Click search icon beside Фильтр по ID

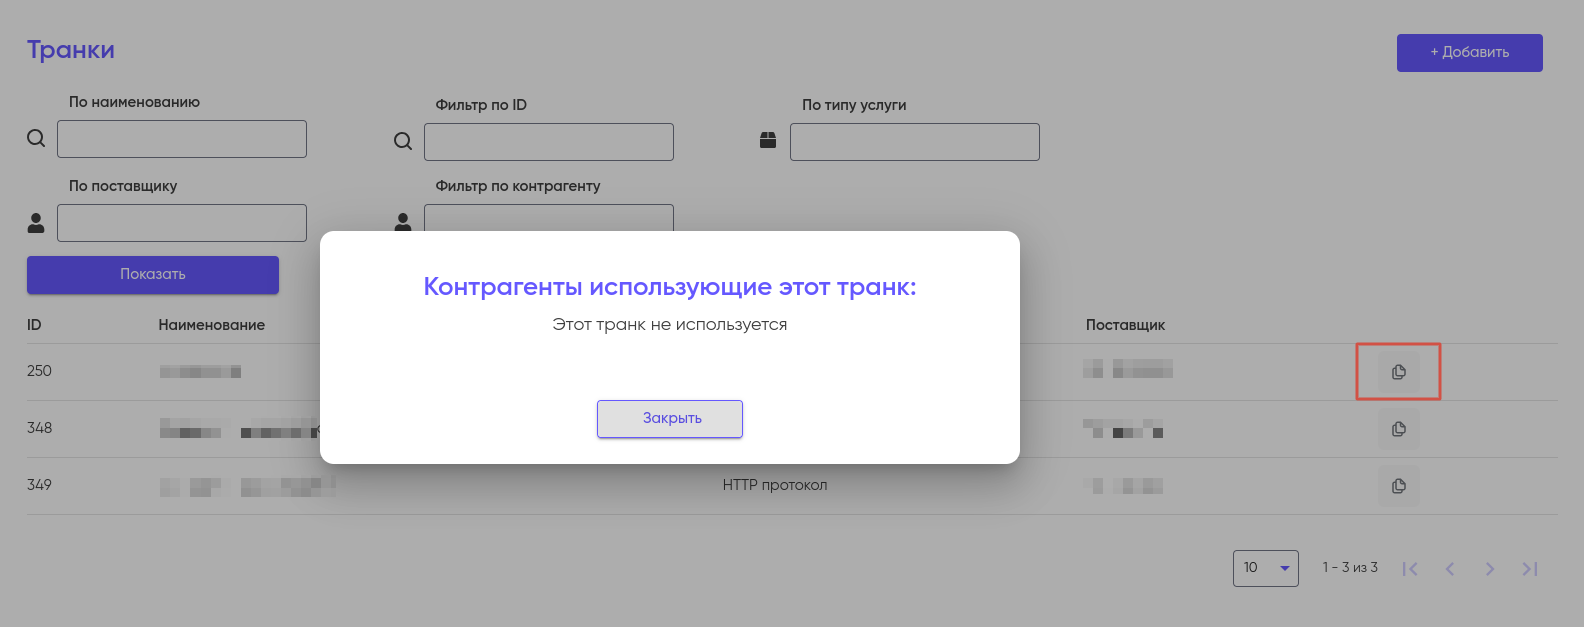pyautogui.click(x=403, y=142)
